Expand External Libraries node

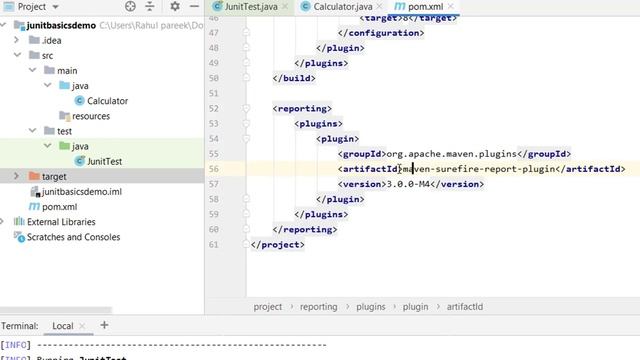2,221
